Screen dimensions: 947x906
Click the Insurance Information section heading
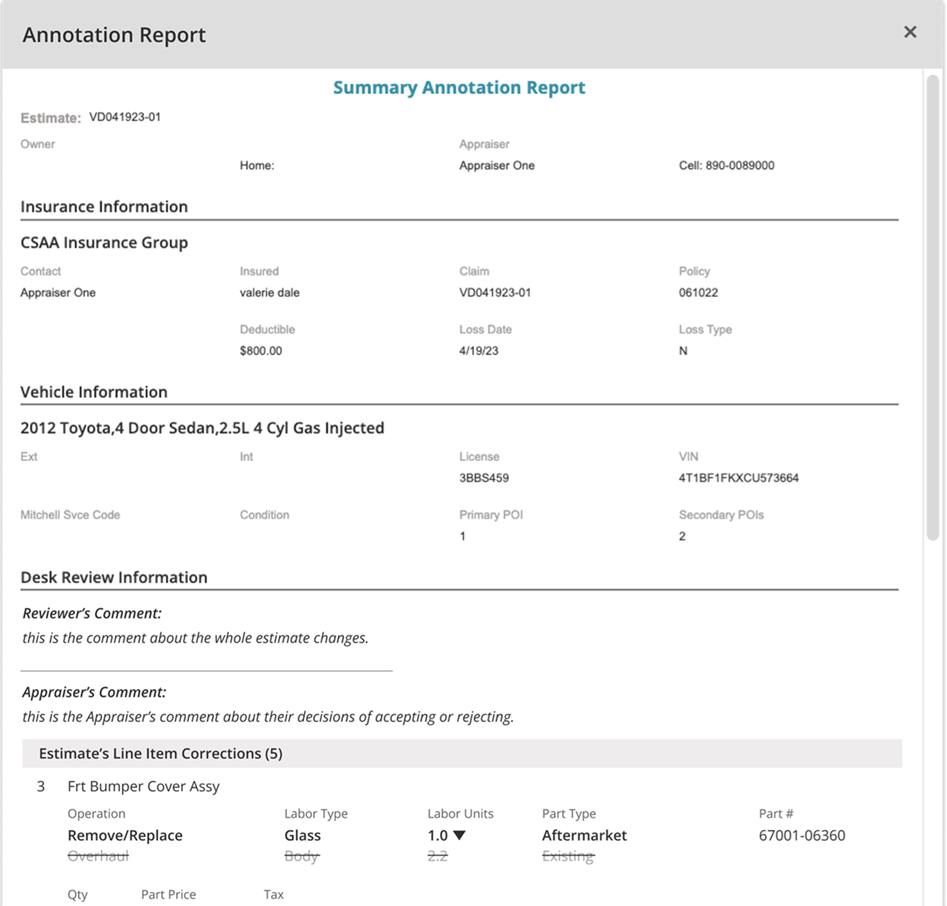point(104,207)
